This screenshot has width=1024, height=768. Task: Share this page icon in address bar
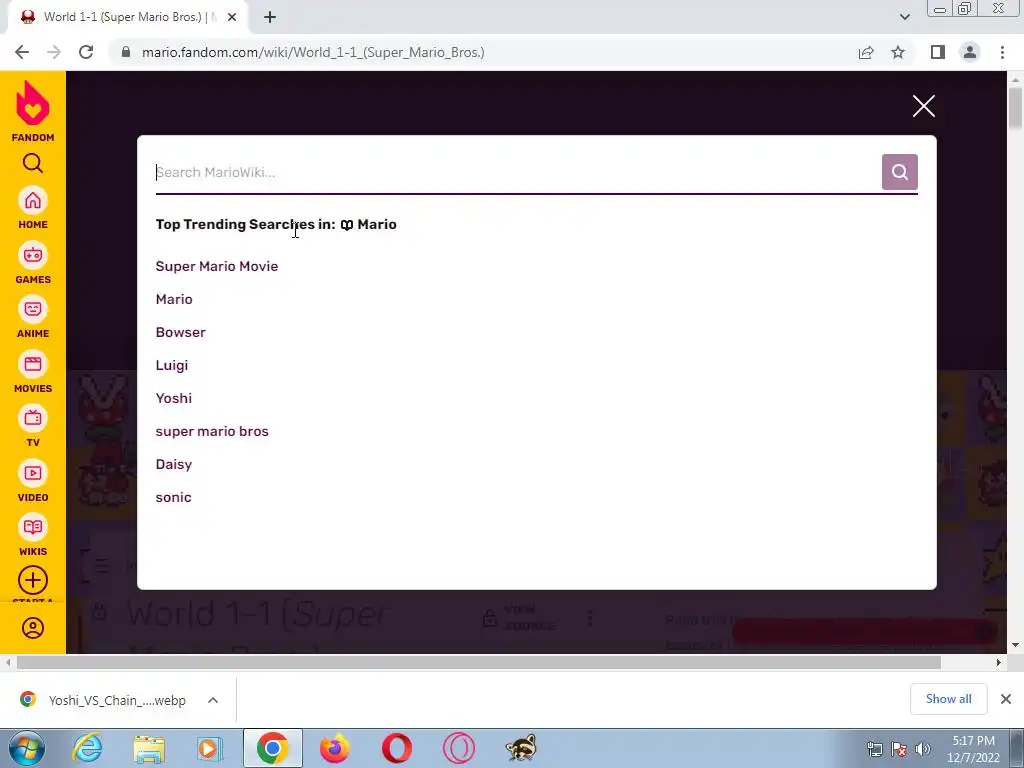click(866, 52)
